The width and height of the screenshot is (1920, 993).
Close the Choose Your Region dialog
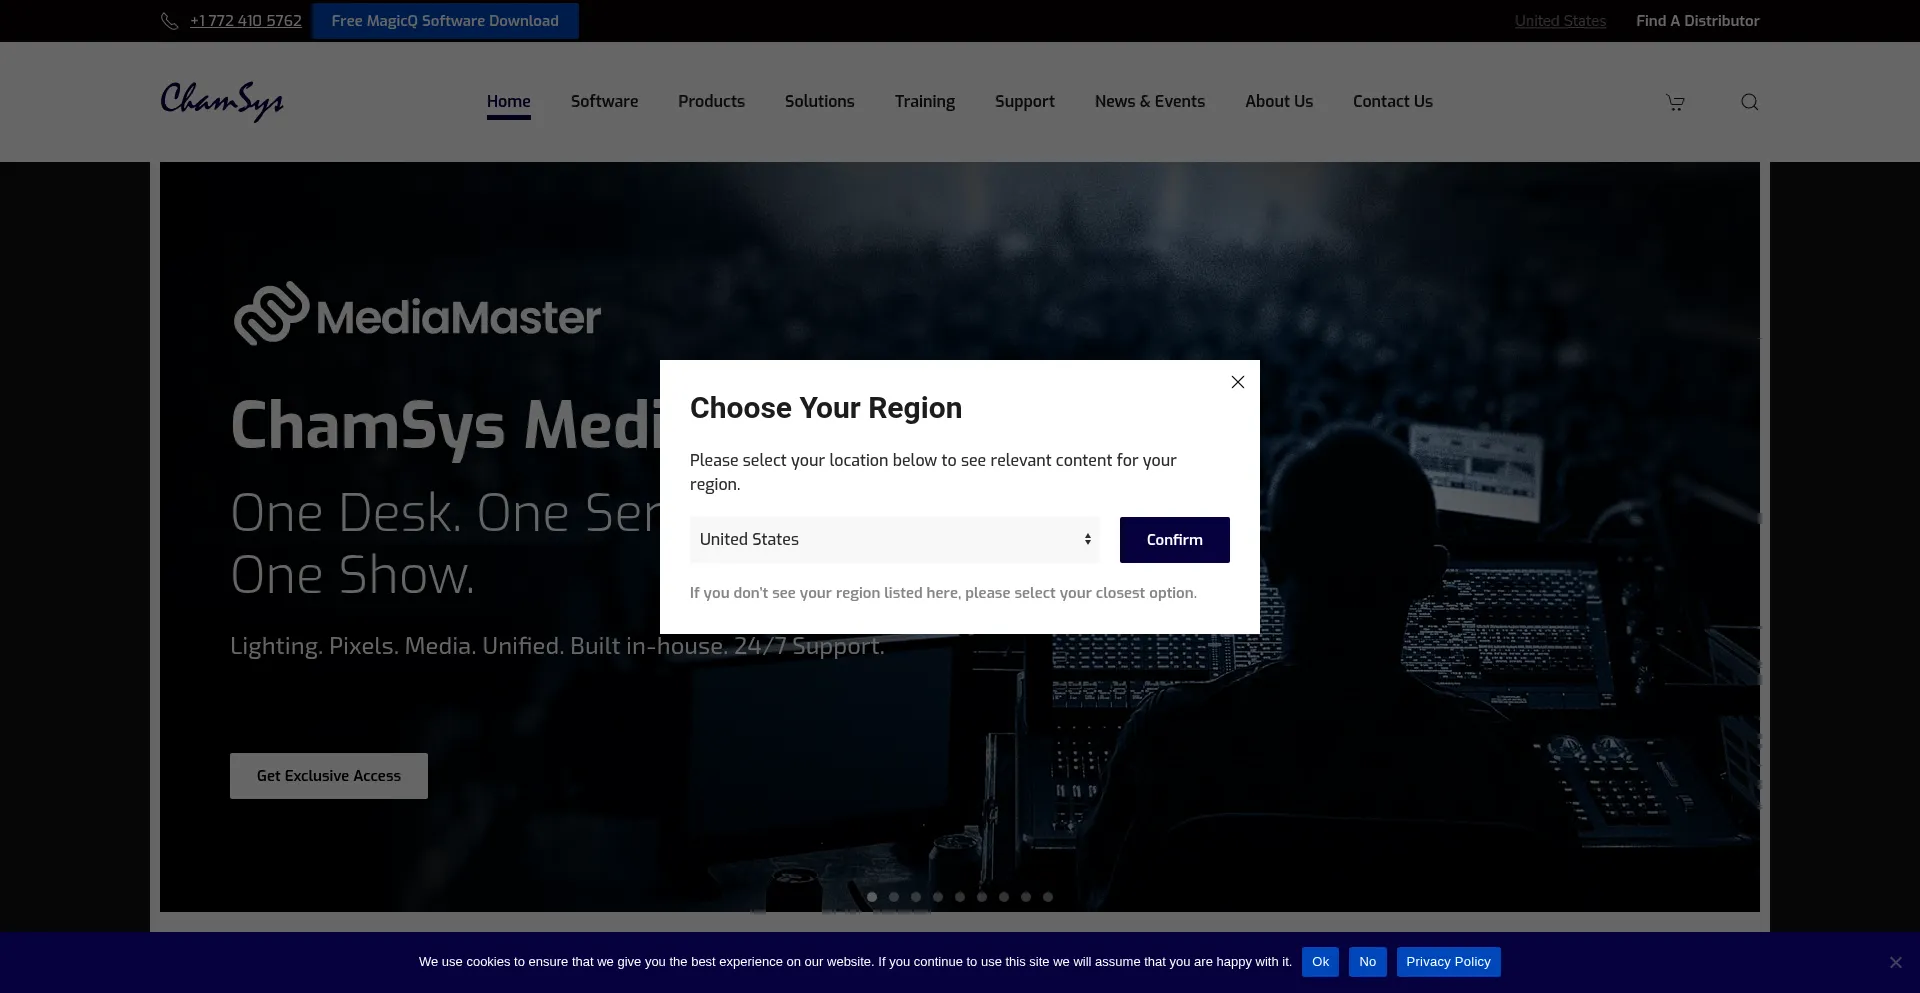pyautogui.click(x=1238, y=382)
